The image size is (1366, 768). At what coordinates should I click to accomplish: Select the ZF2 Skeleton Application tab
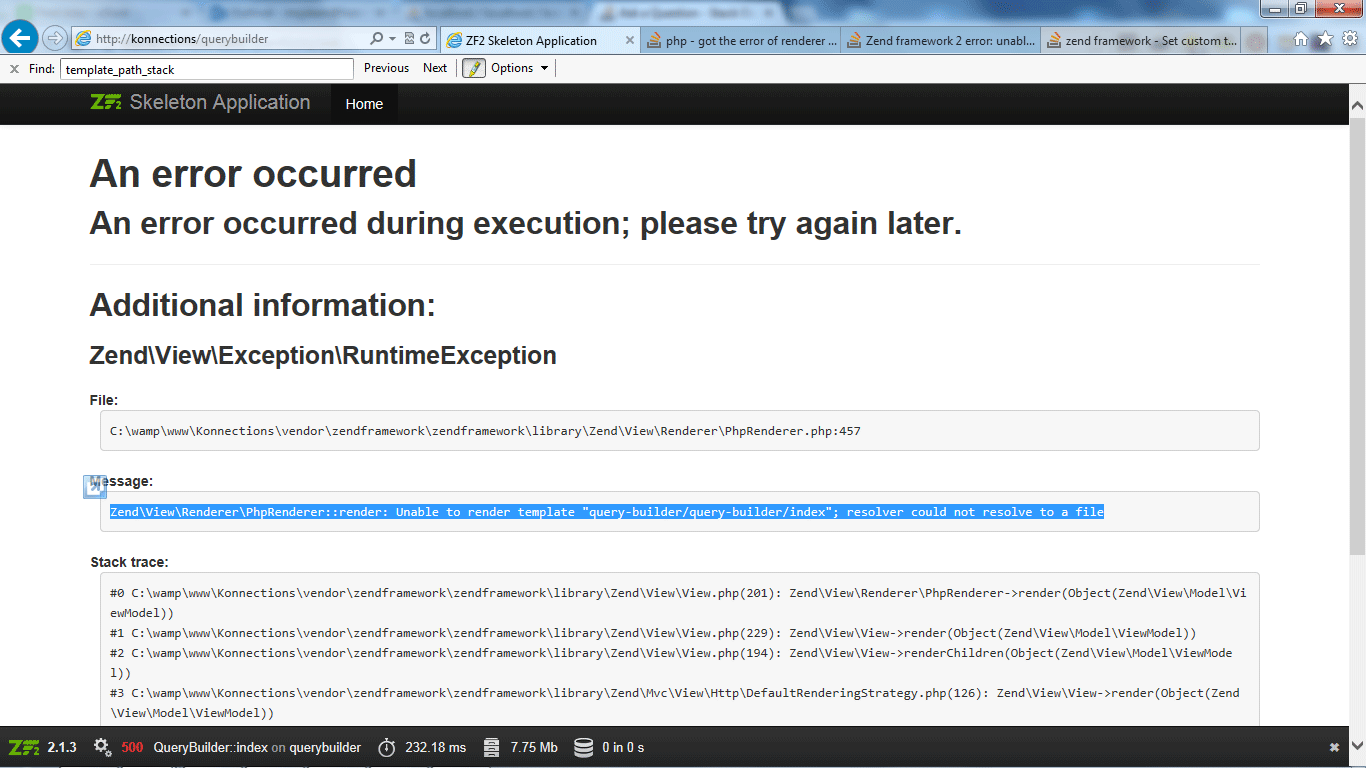pos(532,41)
